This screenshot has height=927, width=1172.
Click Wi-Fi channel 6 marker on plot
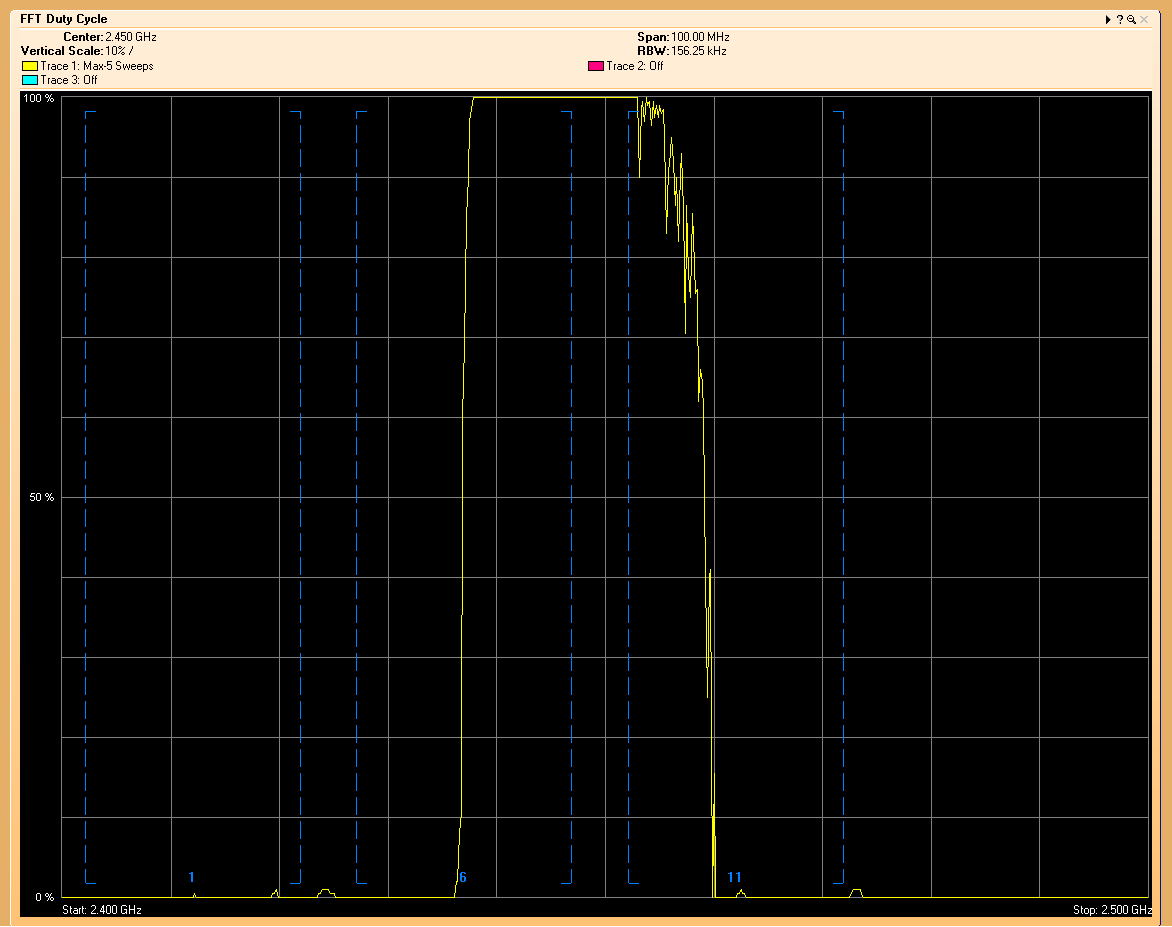462,877
